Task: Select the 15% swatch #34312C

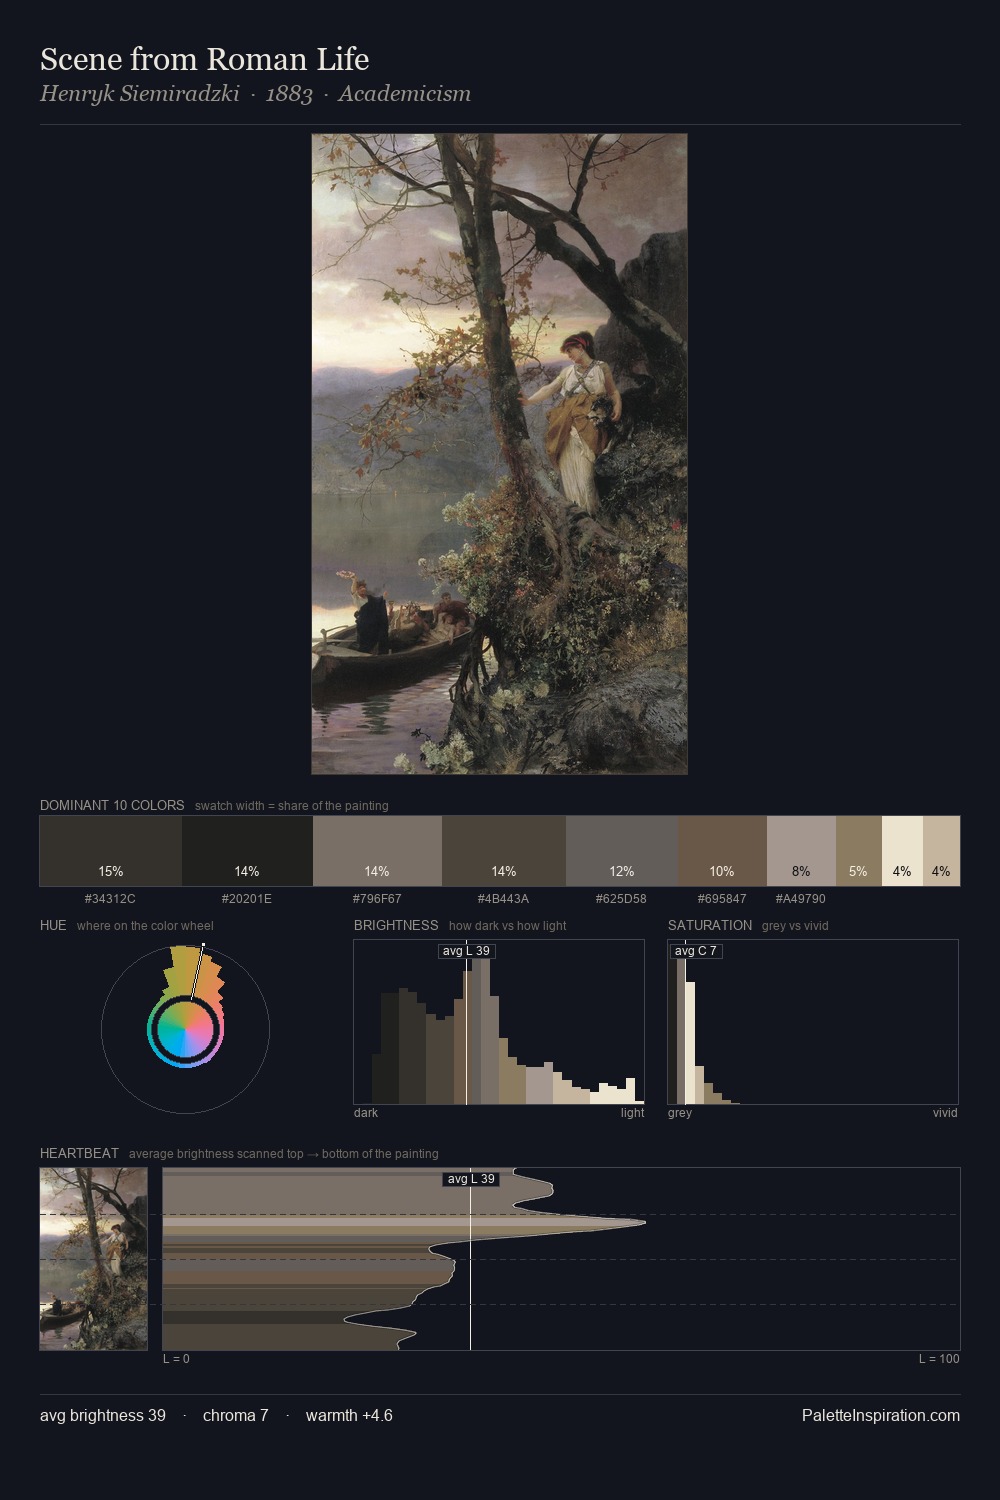Action: point(111,851)
